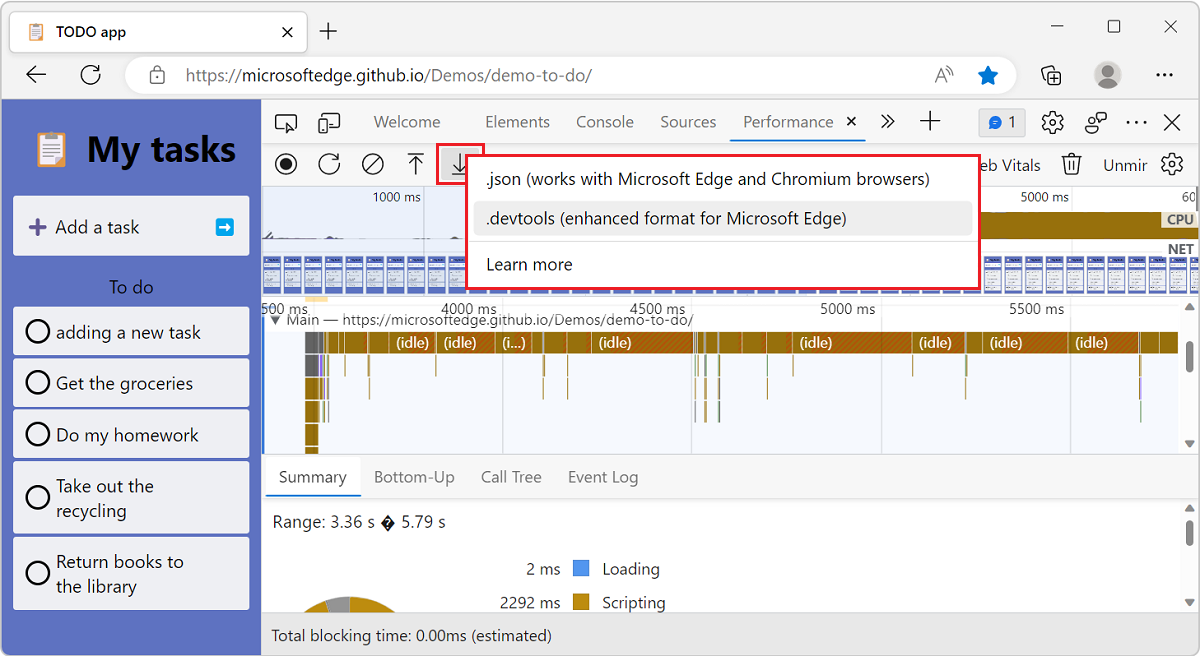
Task: Switch to the Sources tab
Action: pos(688,122)
